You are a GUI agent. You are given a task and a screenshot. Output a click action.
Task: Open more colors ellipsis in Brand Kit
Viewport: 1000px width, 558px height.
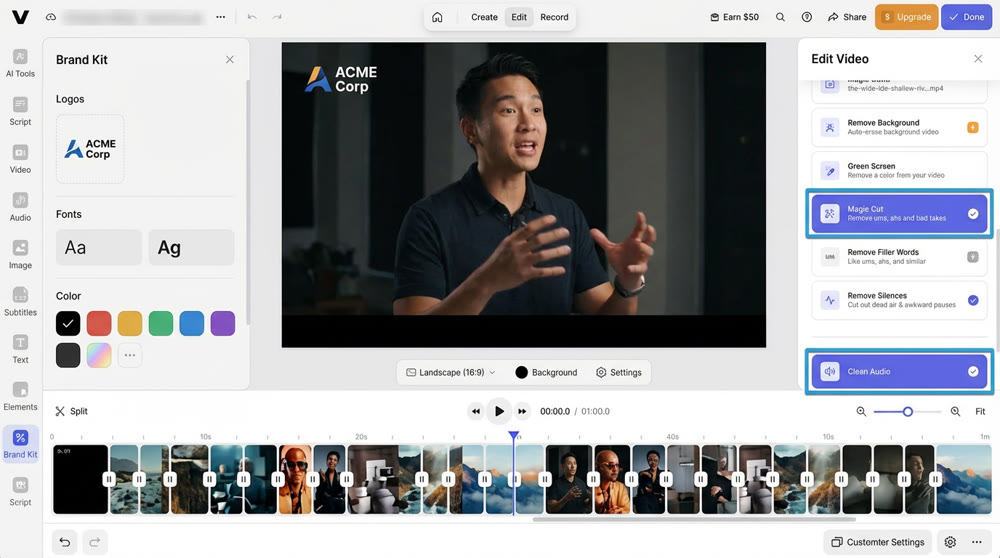(129, 355)
